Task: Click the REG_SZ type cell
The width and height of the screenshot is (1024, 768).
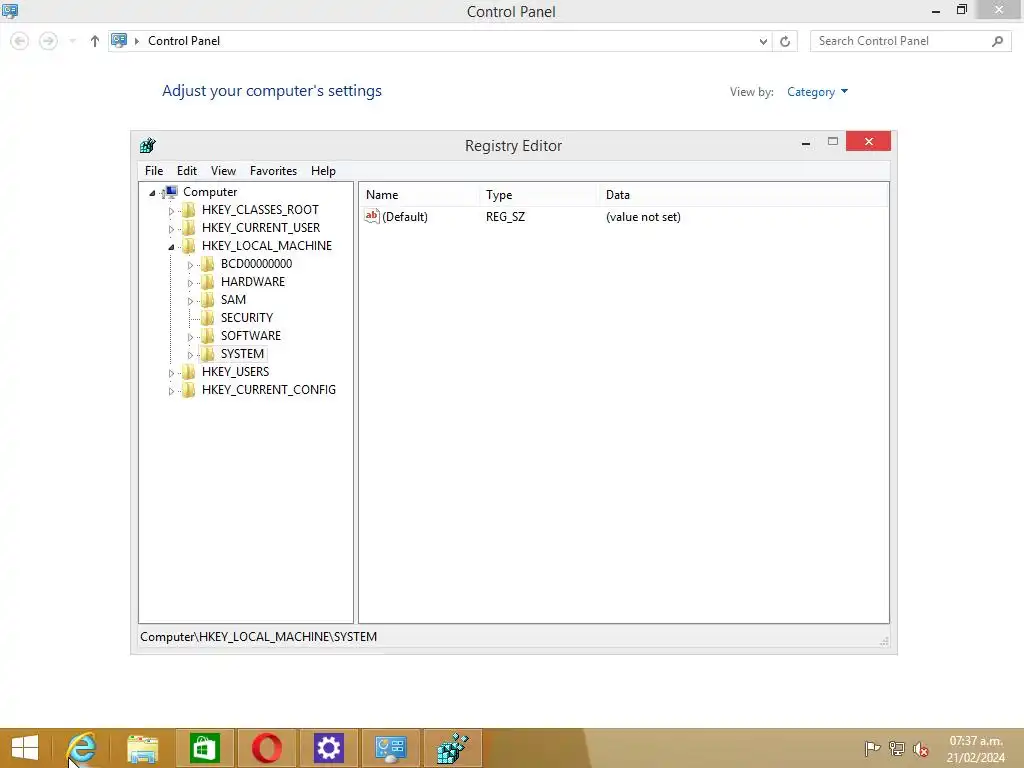Action: (x=505, y=217)
